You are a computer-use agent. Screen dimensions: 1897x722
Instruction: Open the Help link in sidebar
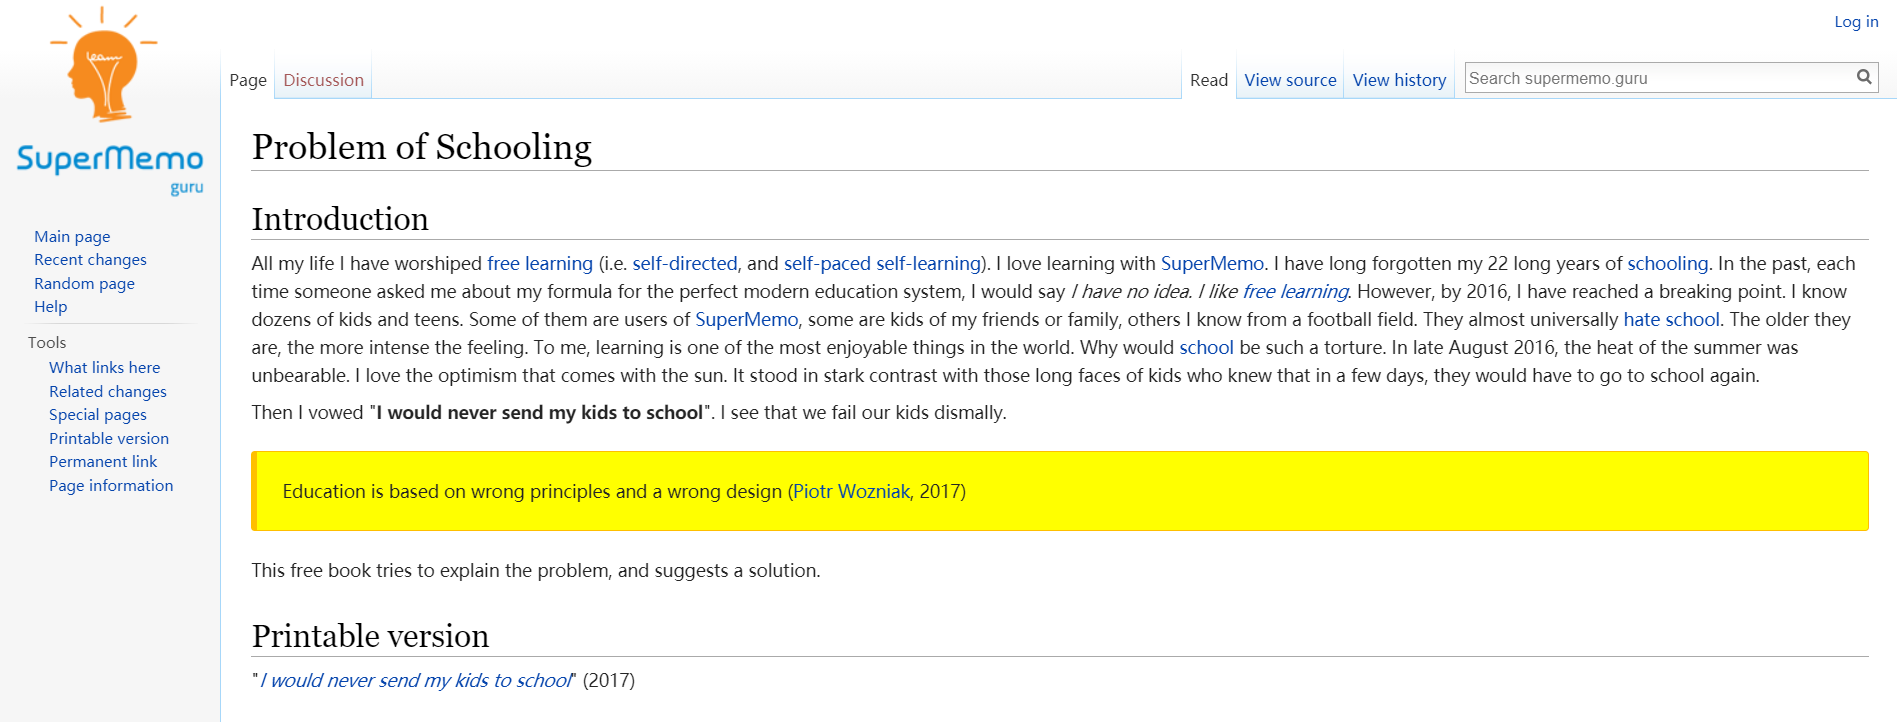point(50,307)
